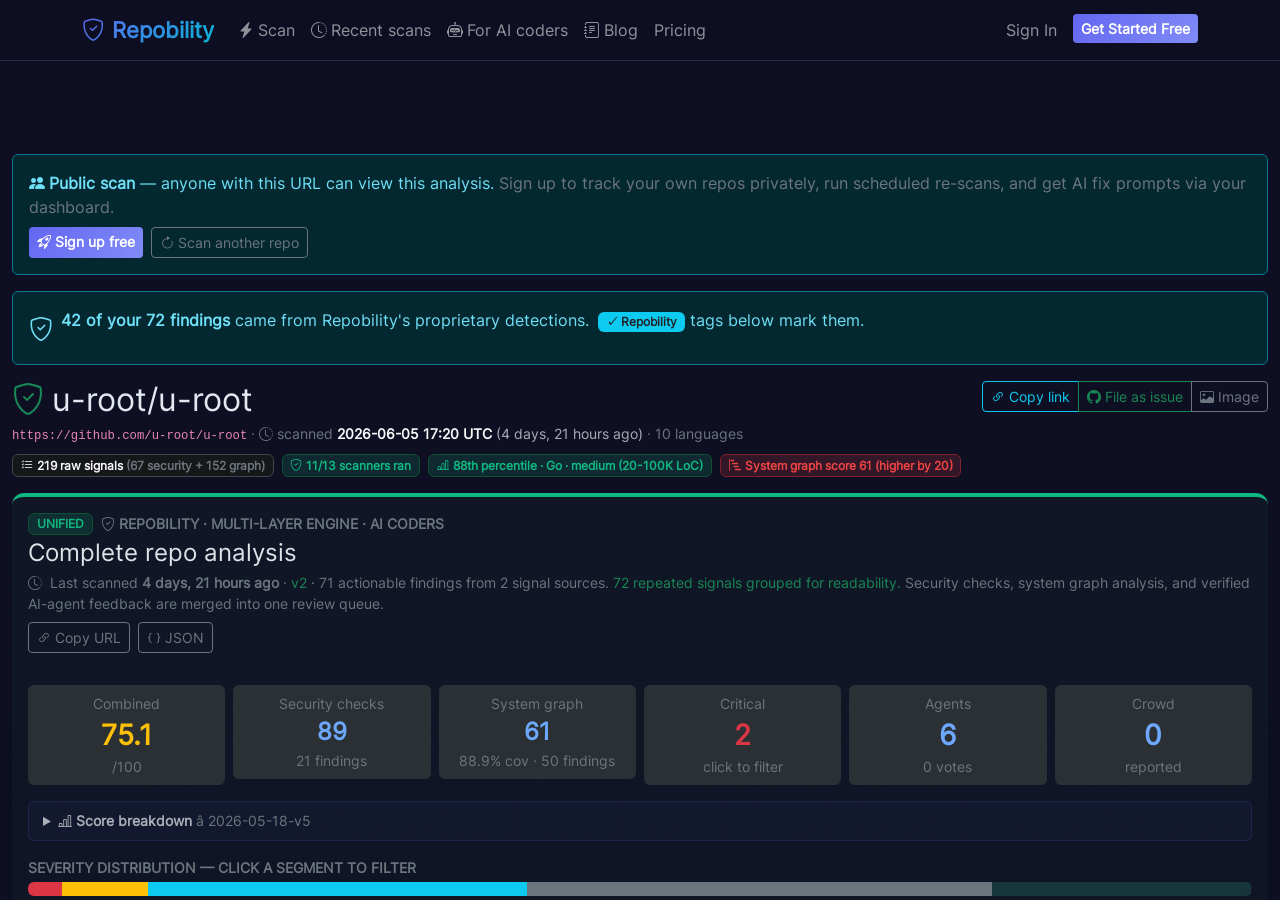1280x900 pixels.
Task: Click the "2026-06-05 17:20 UTC" scan timestamp
Action: point(415,434)
